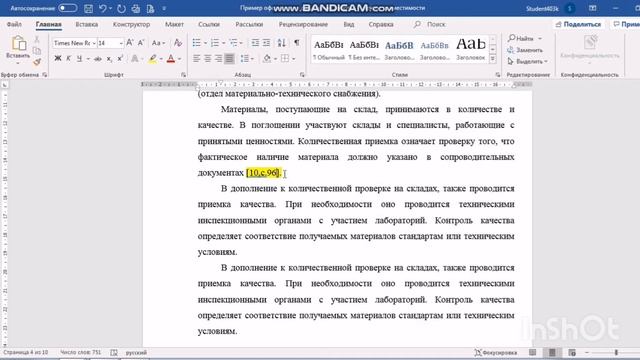Toggle italic (К) formatting
The height and width of the screenshot is (360, 640).
click(x=69, y=59)
